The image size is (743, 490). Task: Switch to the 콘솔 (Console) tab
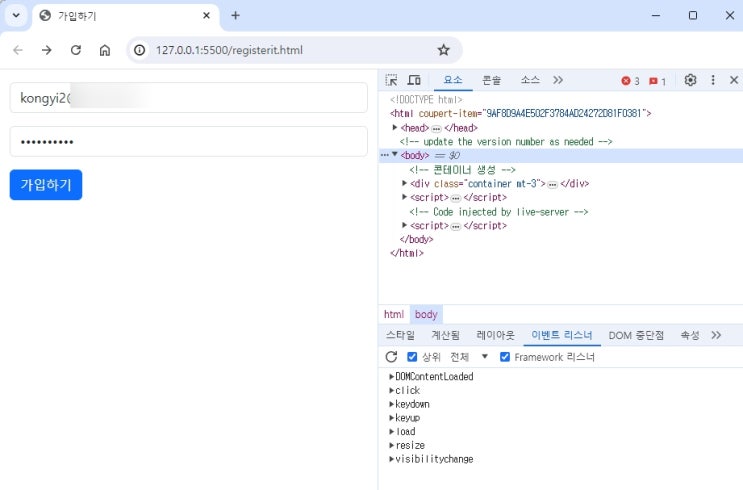click(x=491, y=80)
